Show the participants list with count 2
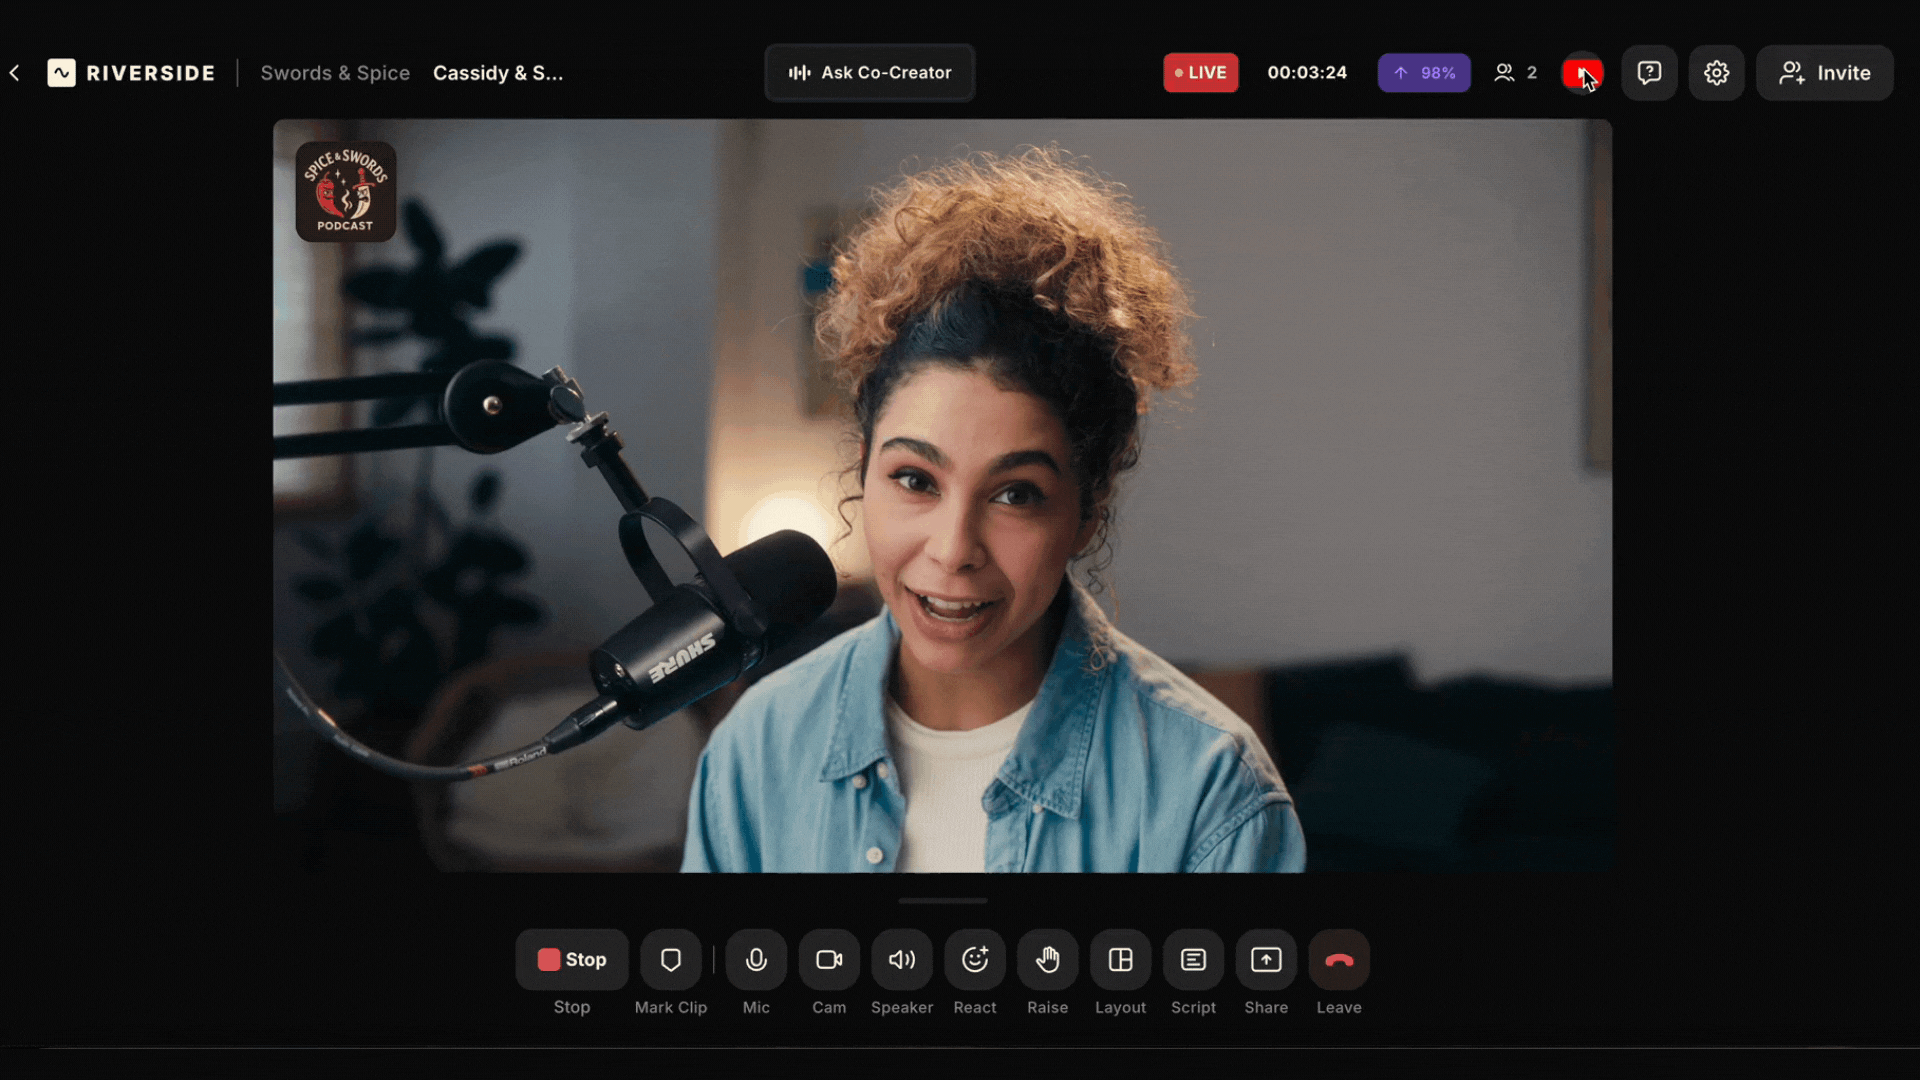The width and height of the screenshot is (1920, 1080). pyautogui.click(x=1515, y=73)
